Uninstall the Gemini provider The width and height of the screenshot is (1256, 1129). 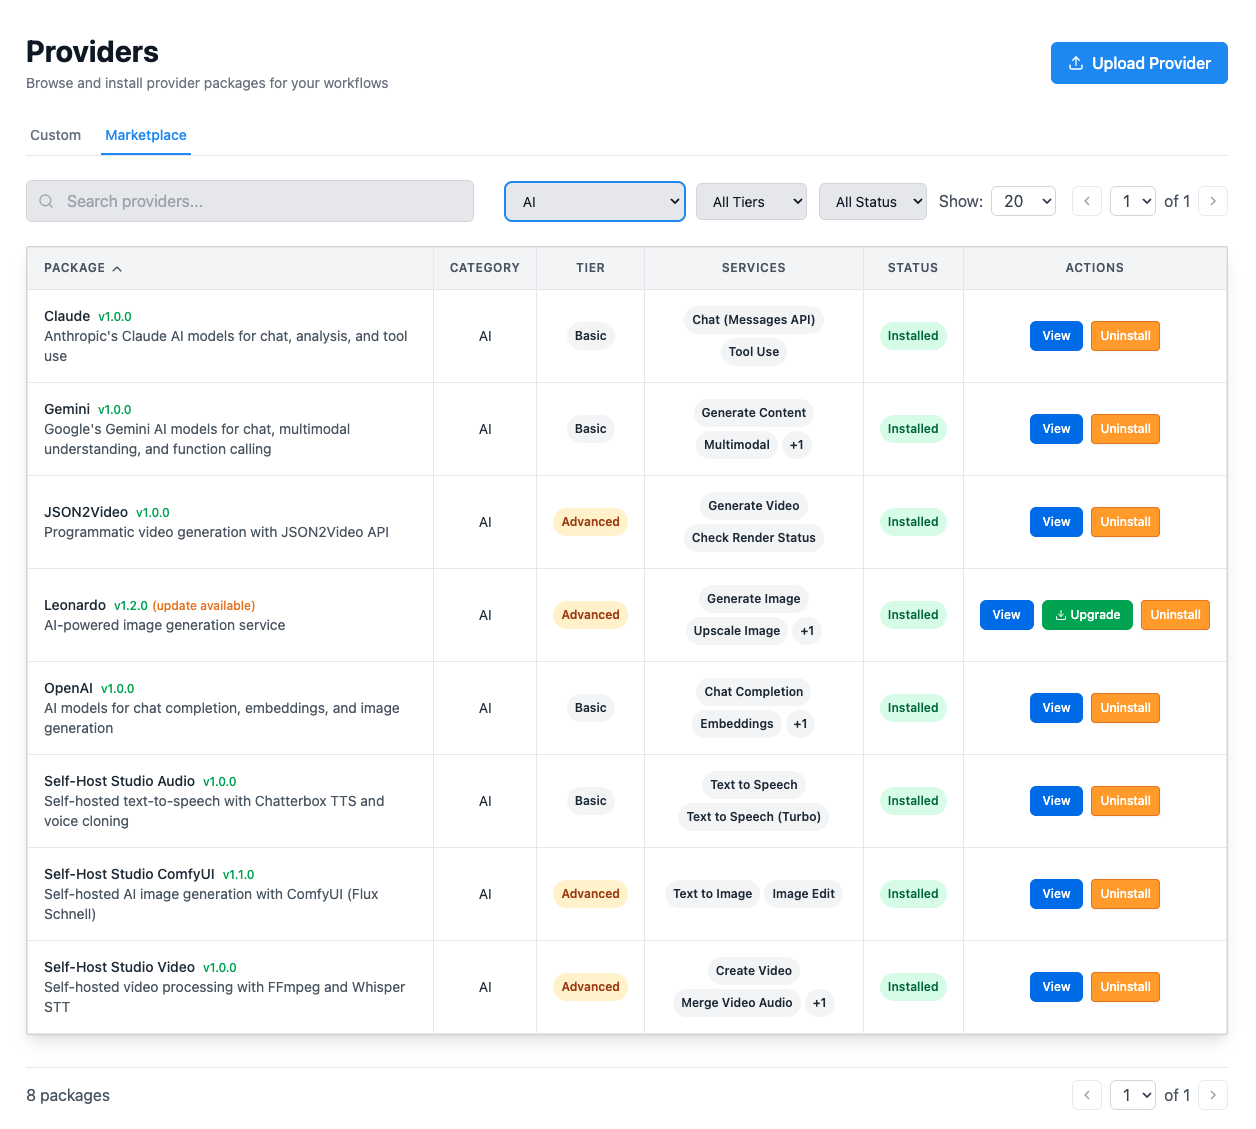click(x=1125, y=429)
